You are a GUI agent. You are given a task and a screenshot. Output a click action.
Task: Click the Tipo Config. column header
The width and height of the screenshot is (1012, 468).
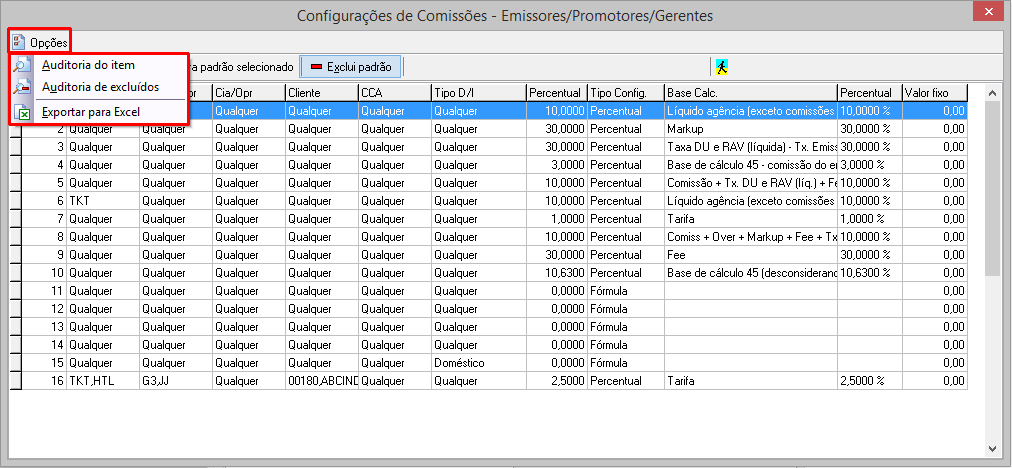coord(625,93)
